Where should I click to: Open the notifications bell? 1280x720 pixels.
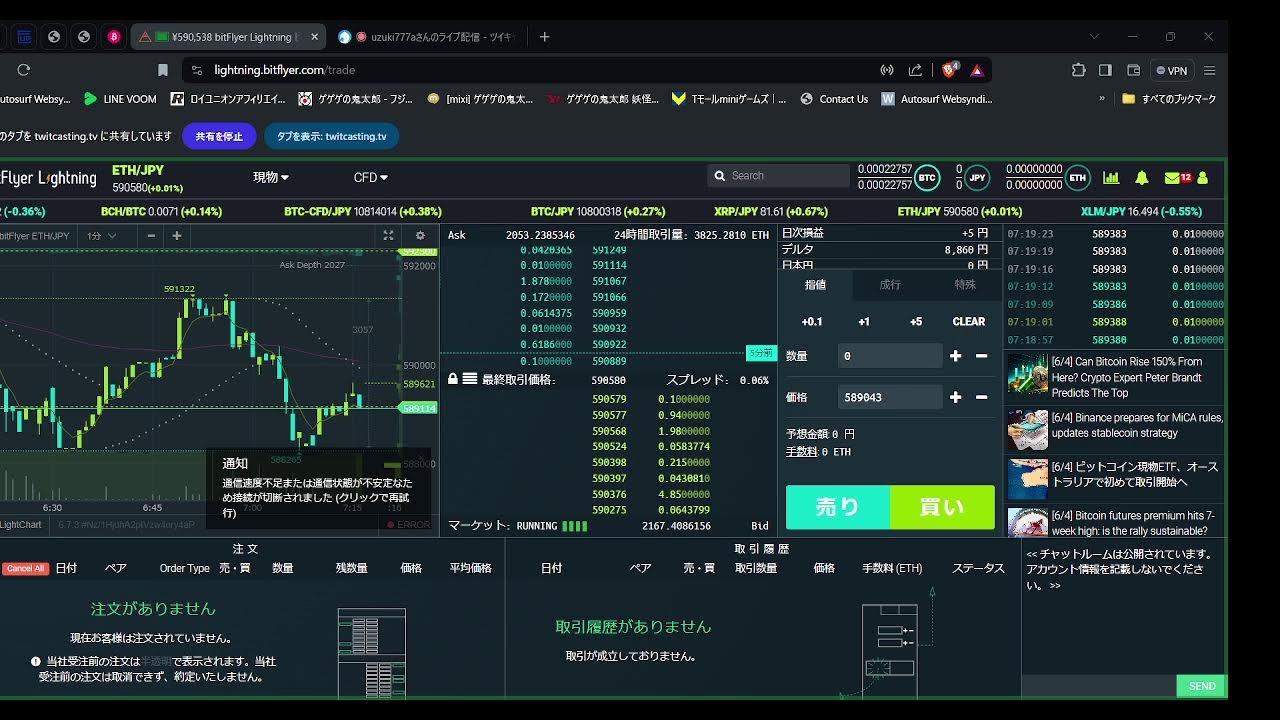1141,178
